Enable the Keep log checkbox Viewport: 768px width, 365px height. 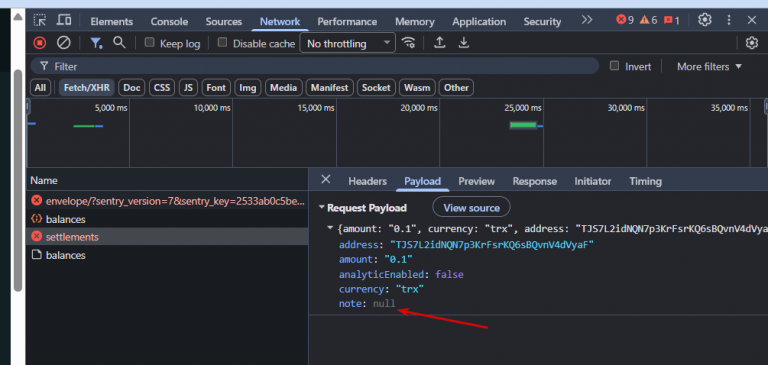tap(149, 43)
